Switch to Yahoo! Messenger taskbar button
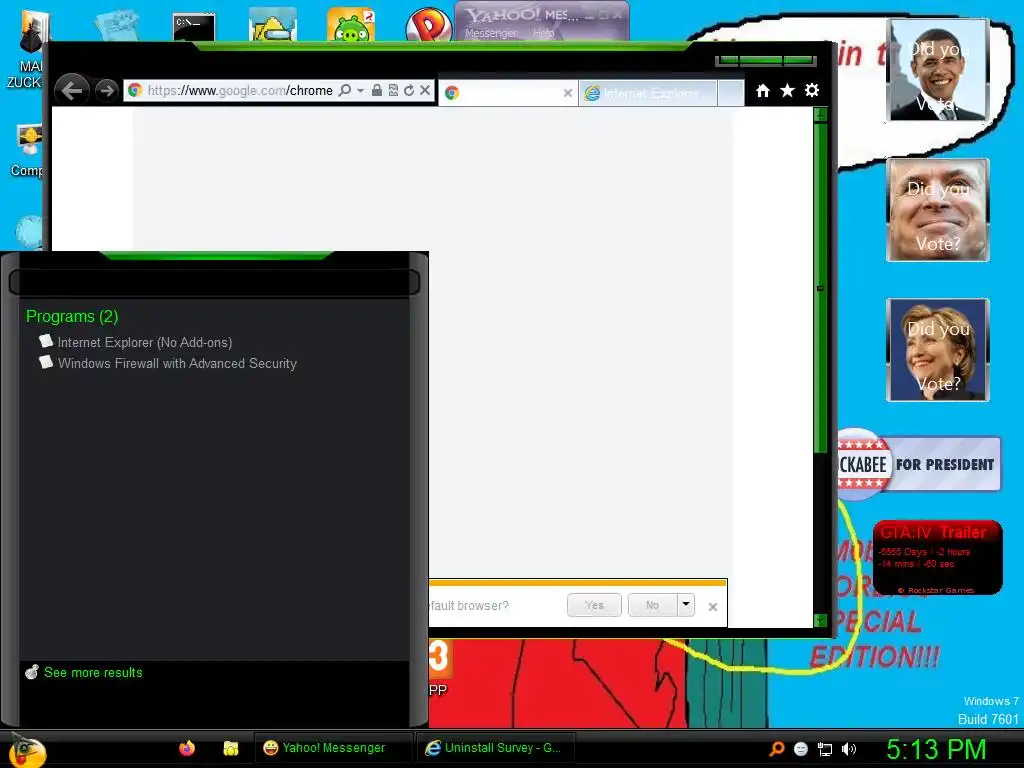Screen dimensions: 1024x768 coord(333,748)
